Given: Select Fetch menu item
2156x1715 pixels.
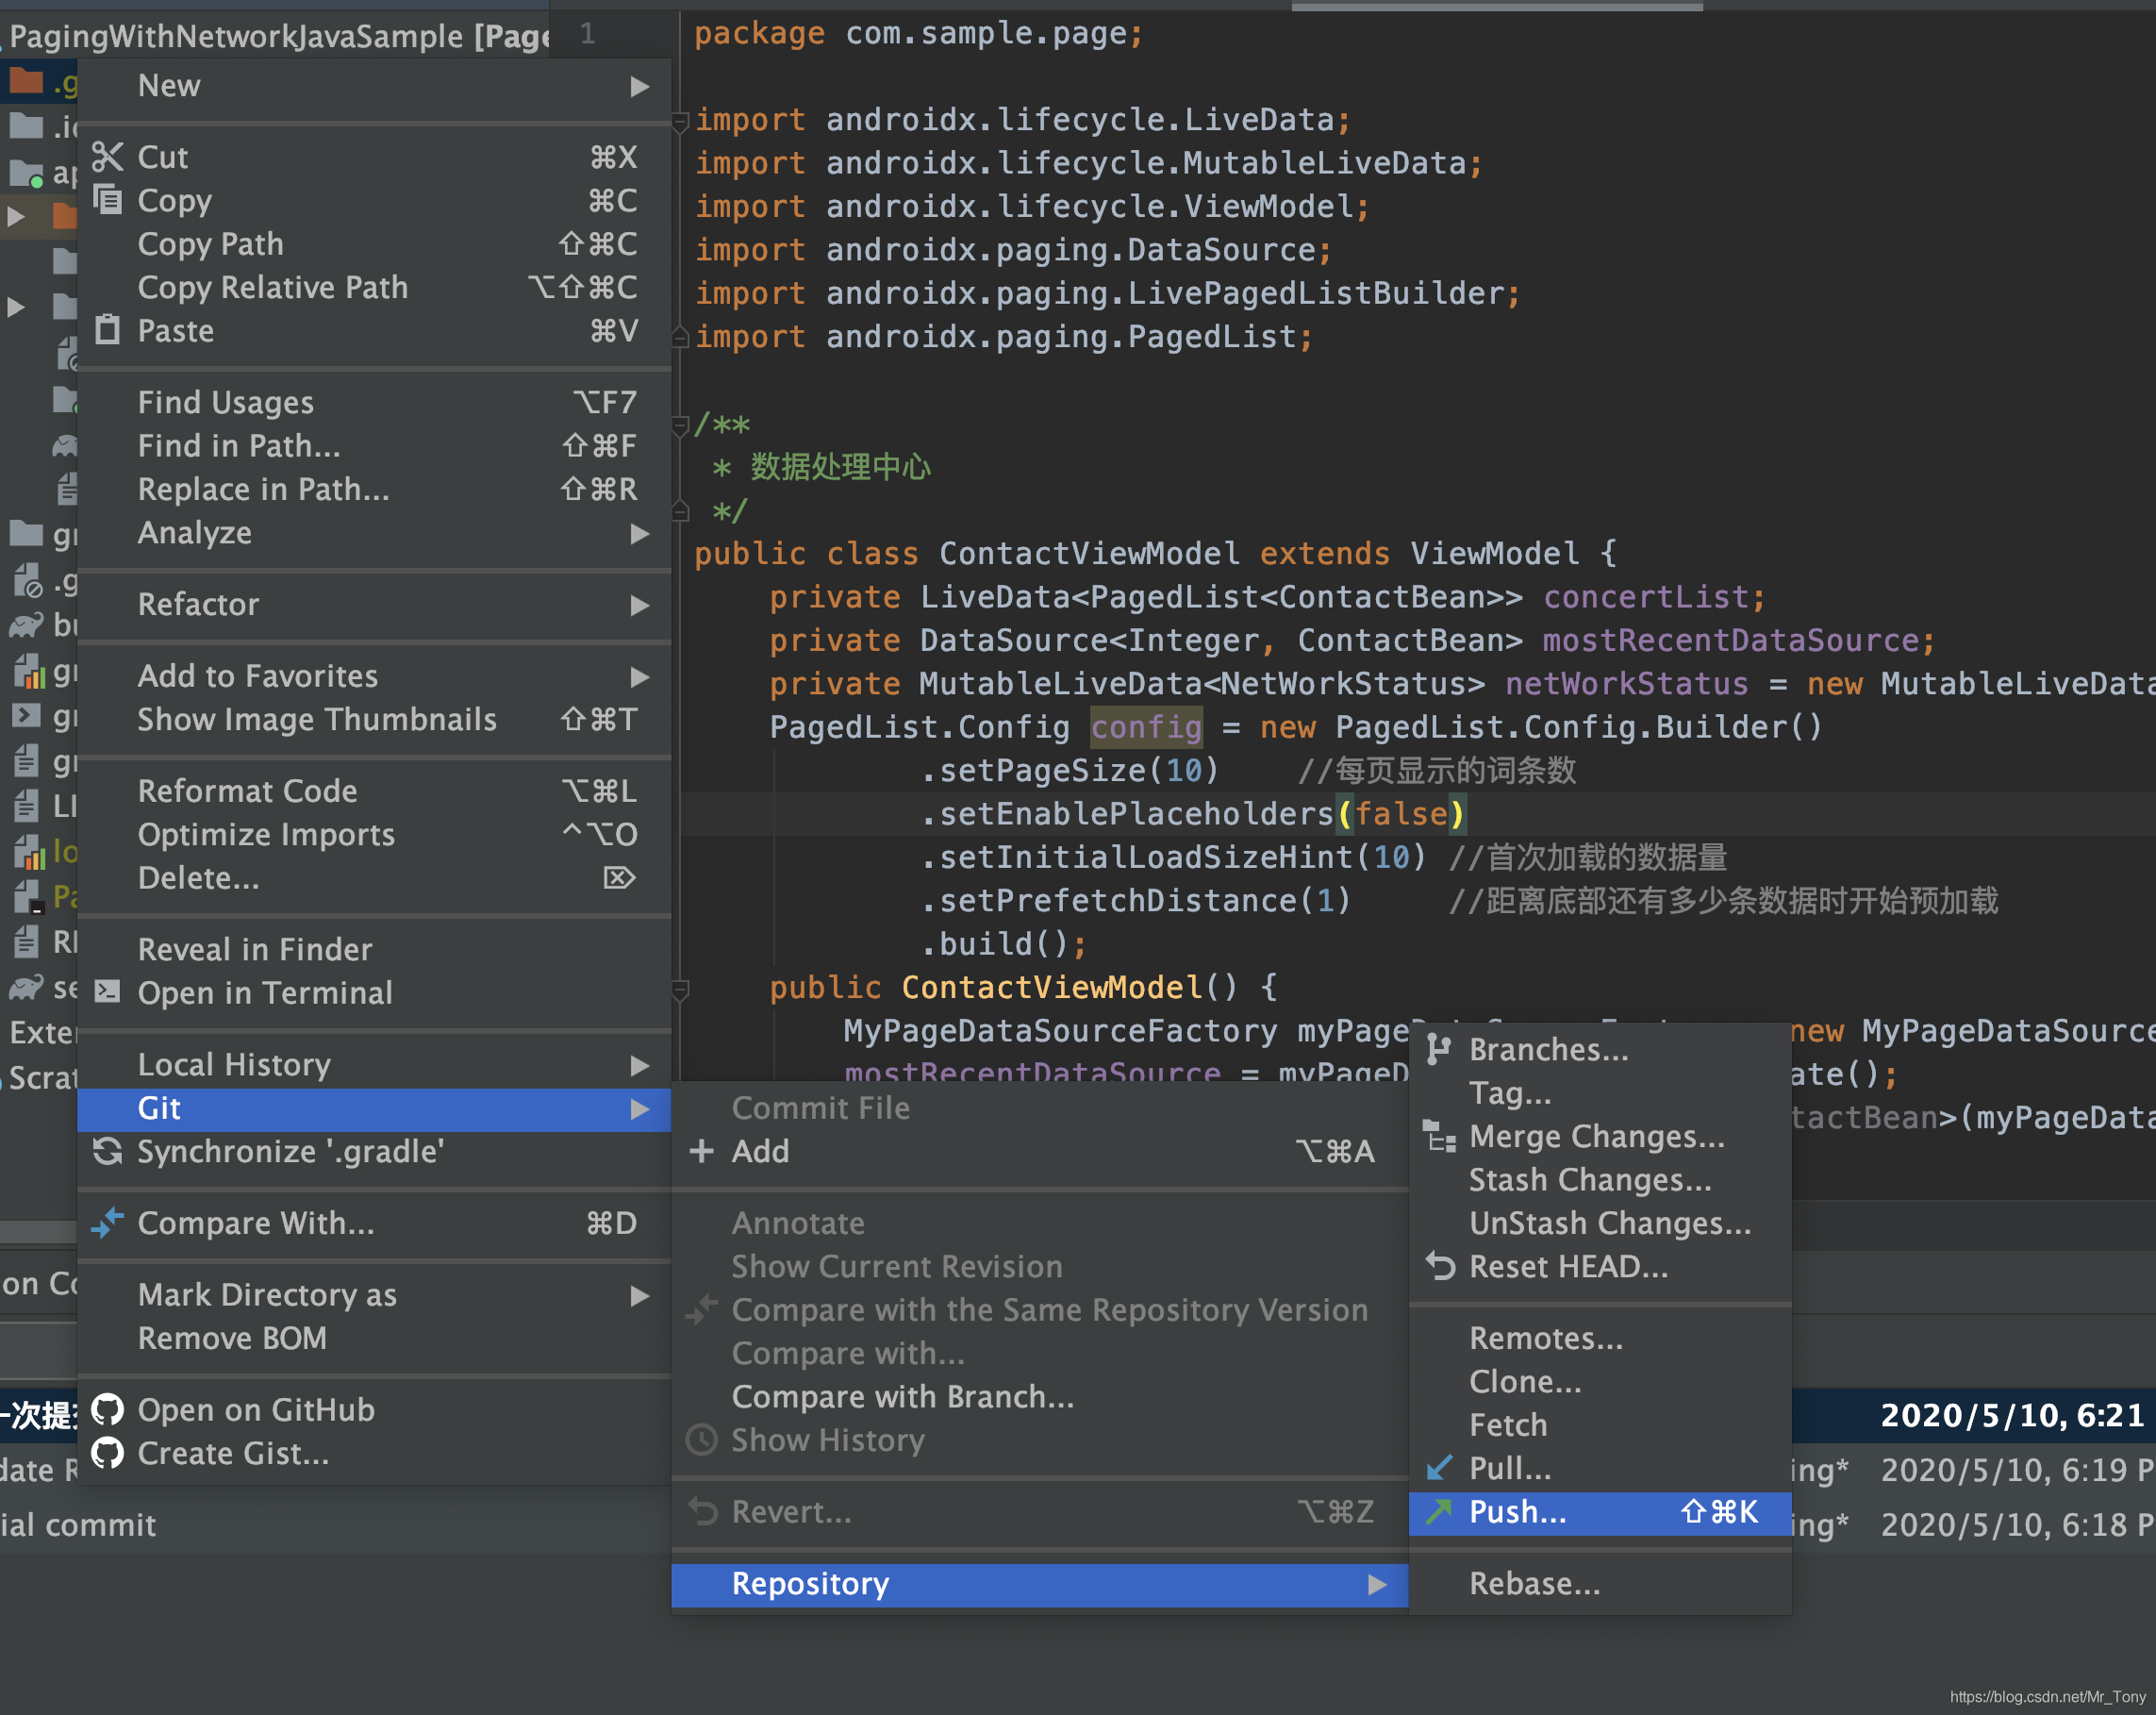Looking at the screenshot, I should click(1600, 1425).
